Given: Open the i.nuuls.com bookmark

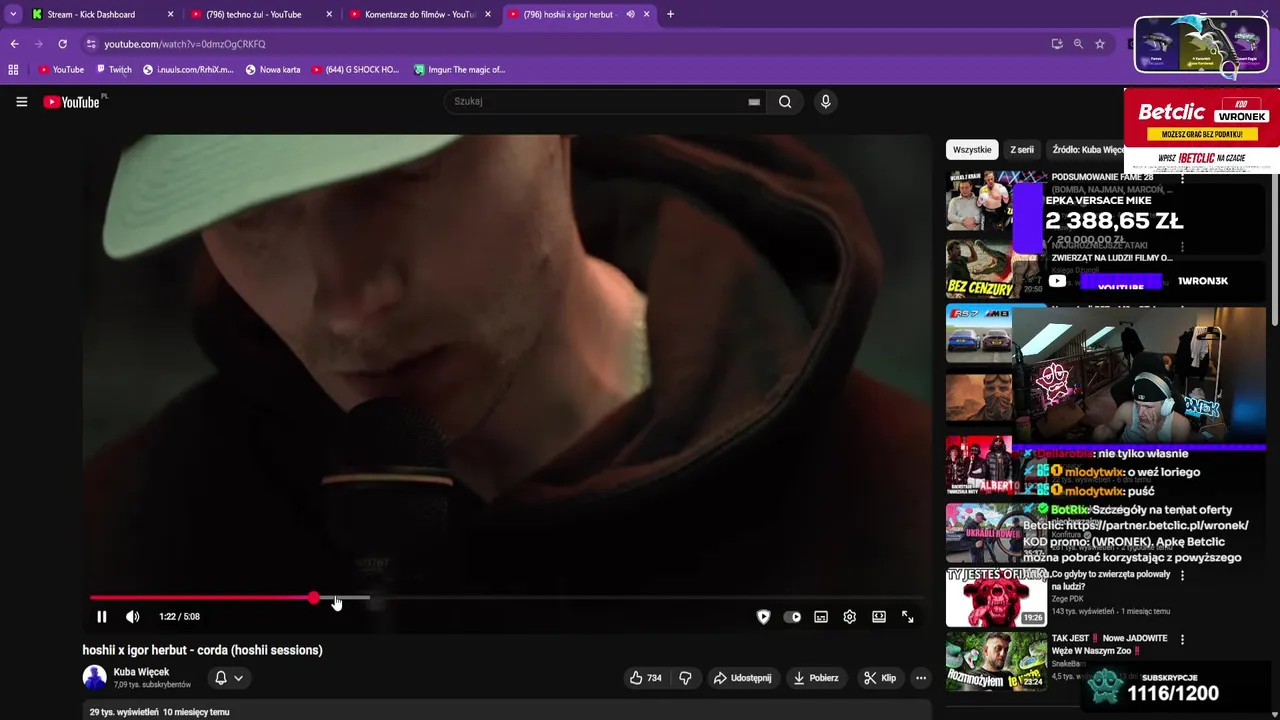Looking at the screenshot, I should pyautogui.click(x=188, y=70).
